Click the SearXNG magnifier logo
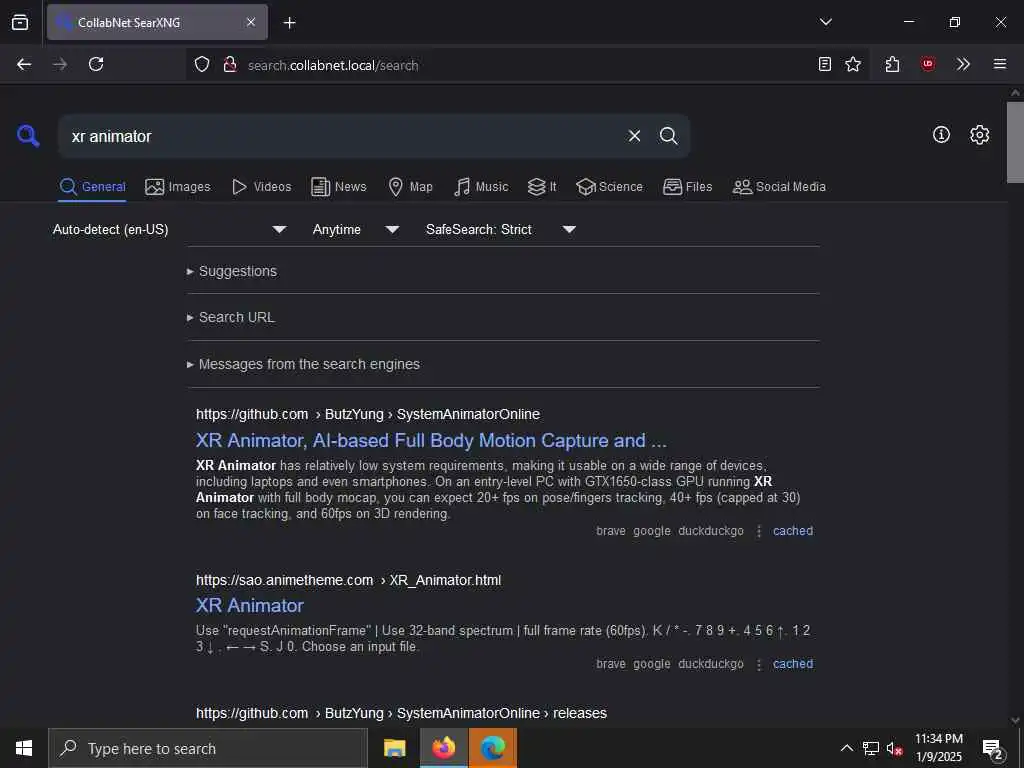Viewport: 1024px width, 768px height. click(28, 136)
